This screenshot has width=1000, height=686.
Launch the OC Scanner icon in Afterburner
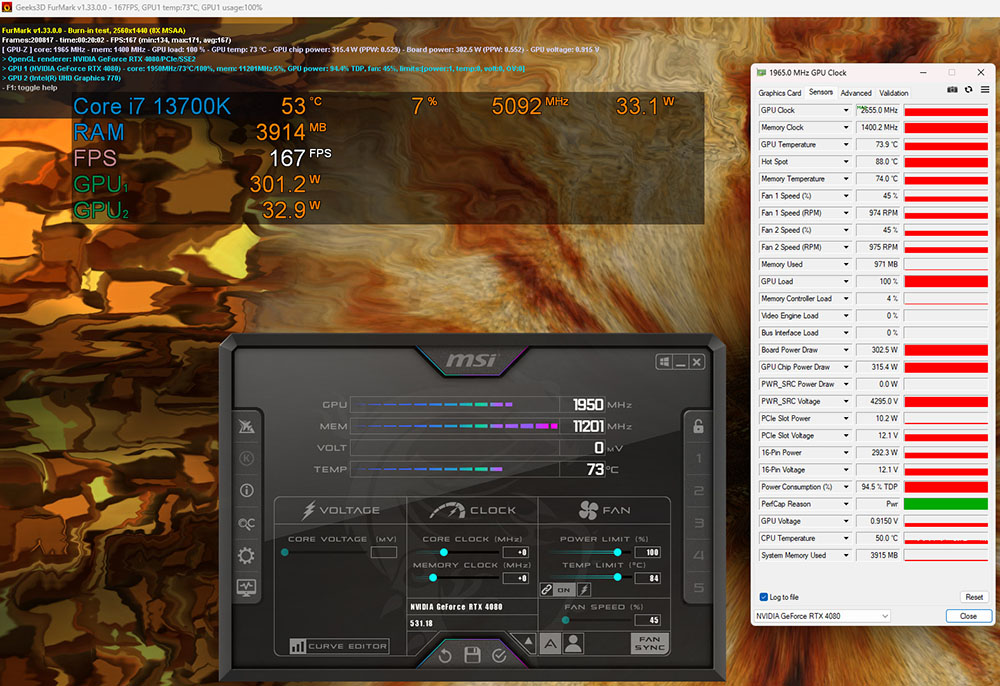point(246,523)
